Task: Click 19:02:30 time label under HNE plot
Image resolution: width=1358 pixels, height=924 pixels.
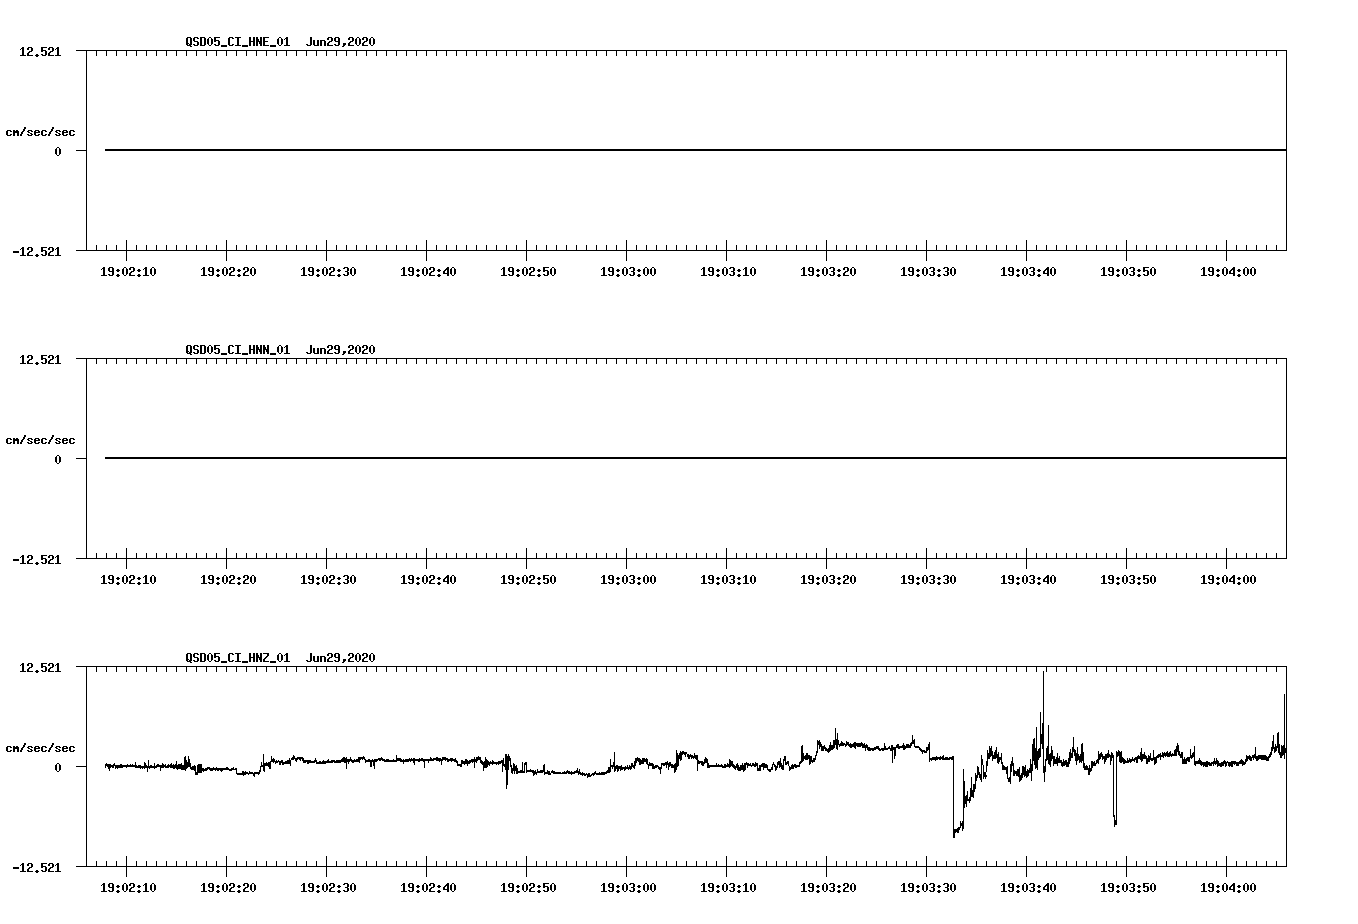Action: coord(328,272)
